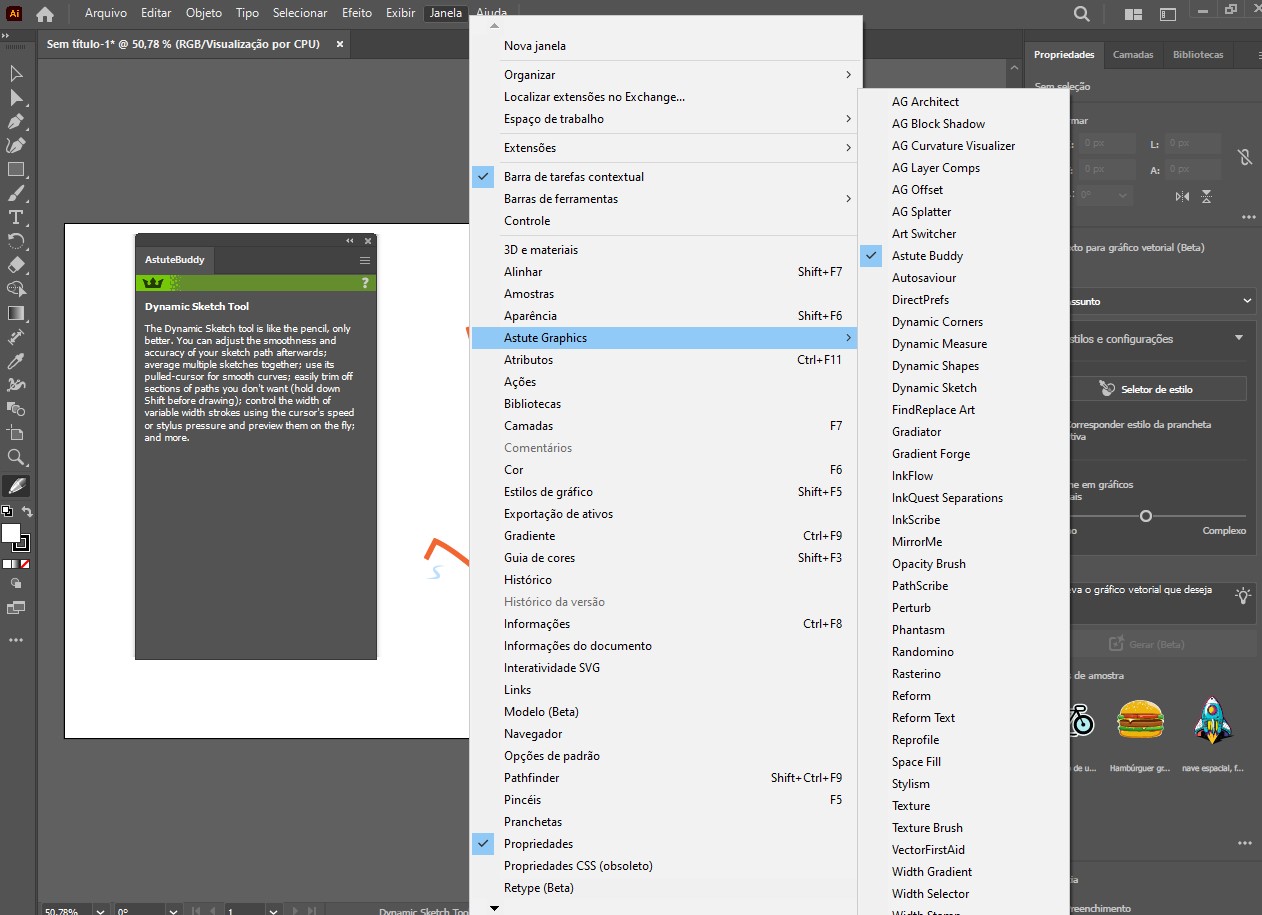This screenshot has width=1262, height=915.
Task: Select the Pen tool in the toolbar
Action: point(16,121)
